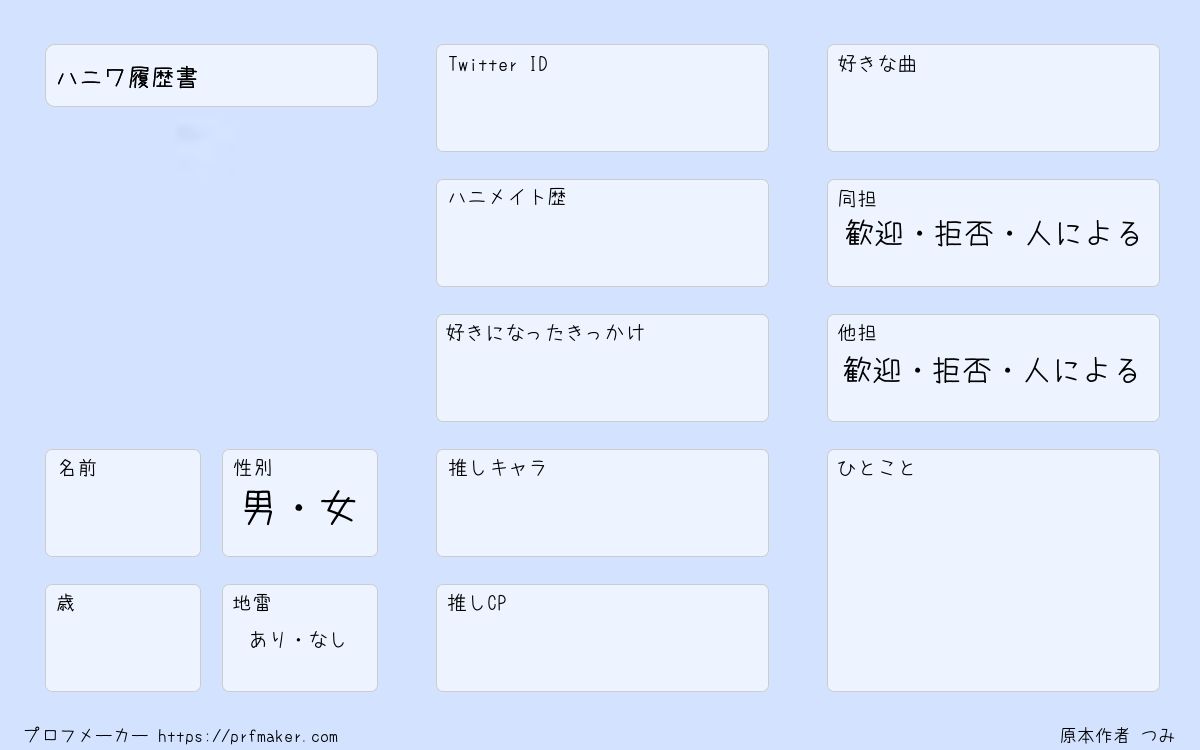1200x750 pixels.
Task: Click the 推しCP field
Action: coord(602,638)
